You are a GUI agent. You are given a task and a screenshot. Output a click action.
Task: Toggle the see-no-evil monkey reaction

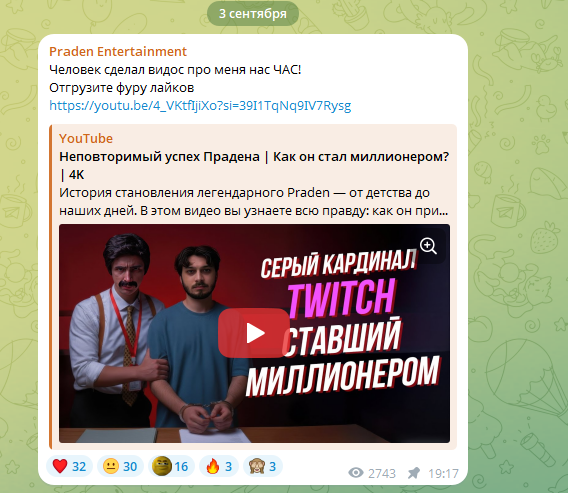[x=263, y=466]
